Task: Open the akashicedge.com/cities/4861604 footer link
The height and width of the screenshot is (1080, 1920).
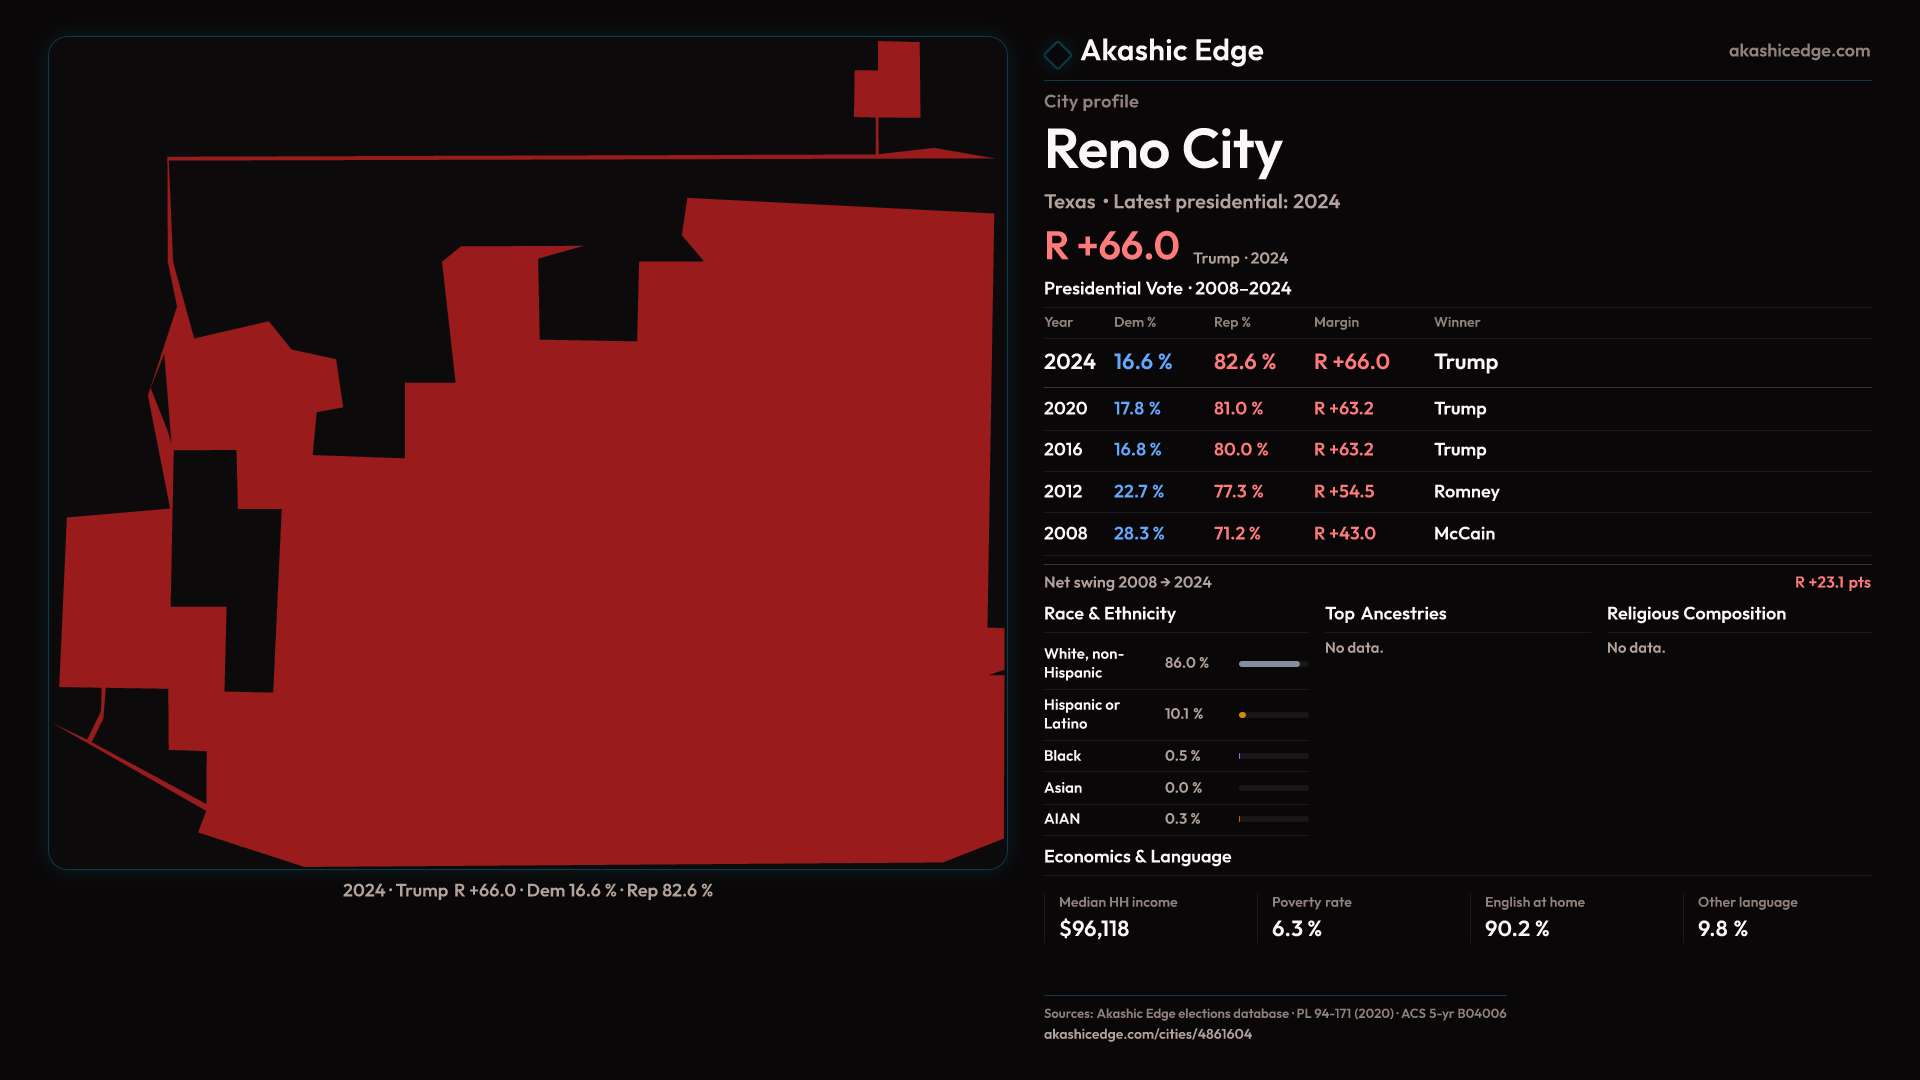Action: point(1147,1034)
